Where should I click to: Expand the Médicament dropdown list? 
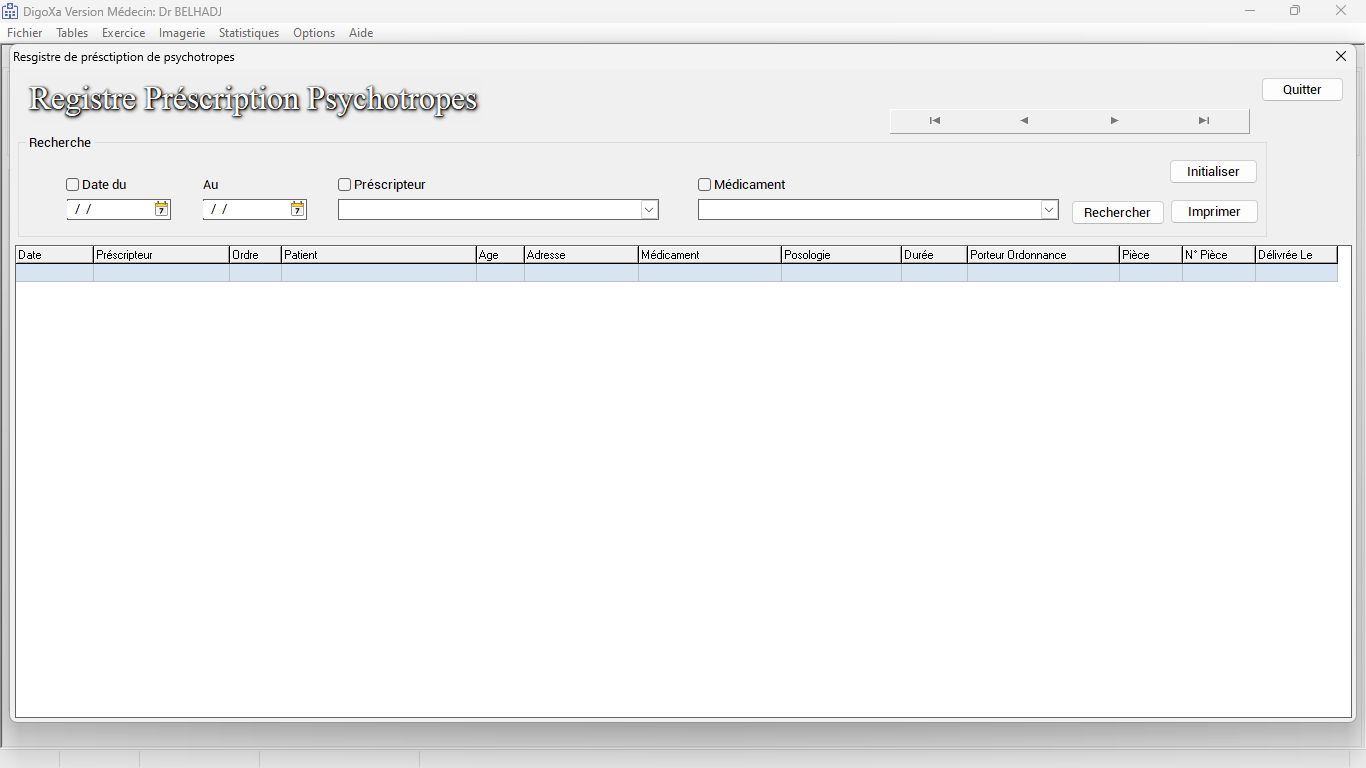click(x=1049, y=210)
